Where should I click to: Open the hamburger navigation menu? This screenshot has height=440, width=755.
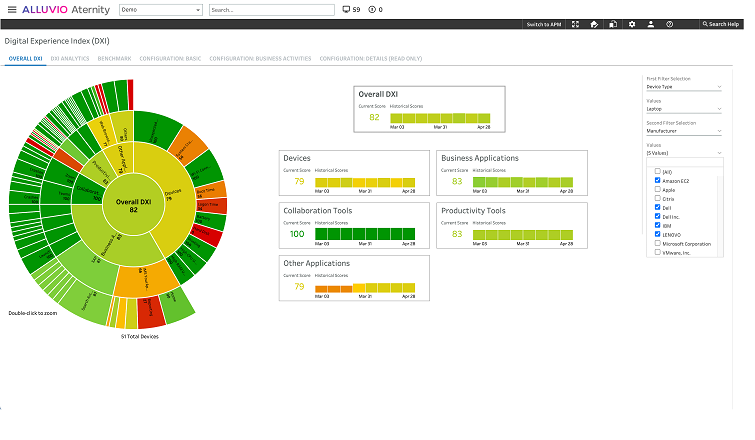pos(12,10)
